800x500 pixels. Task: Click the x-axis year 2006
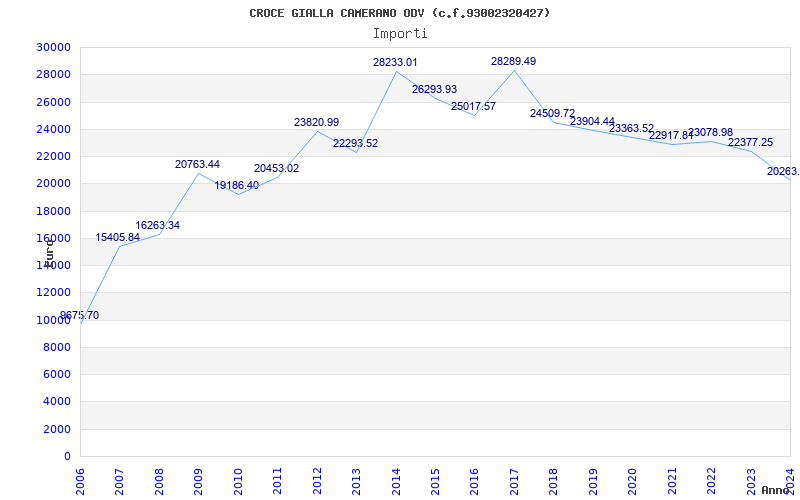click(80, 481)
